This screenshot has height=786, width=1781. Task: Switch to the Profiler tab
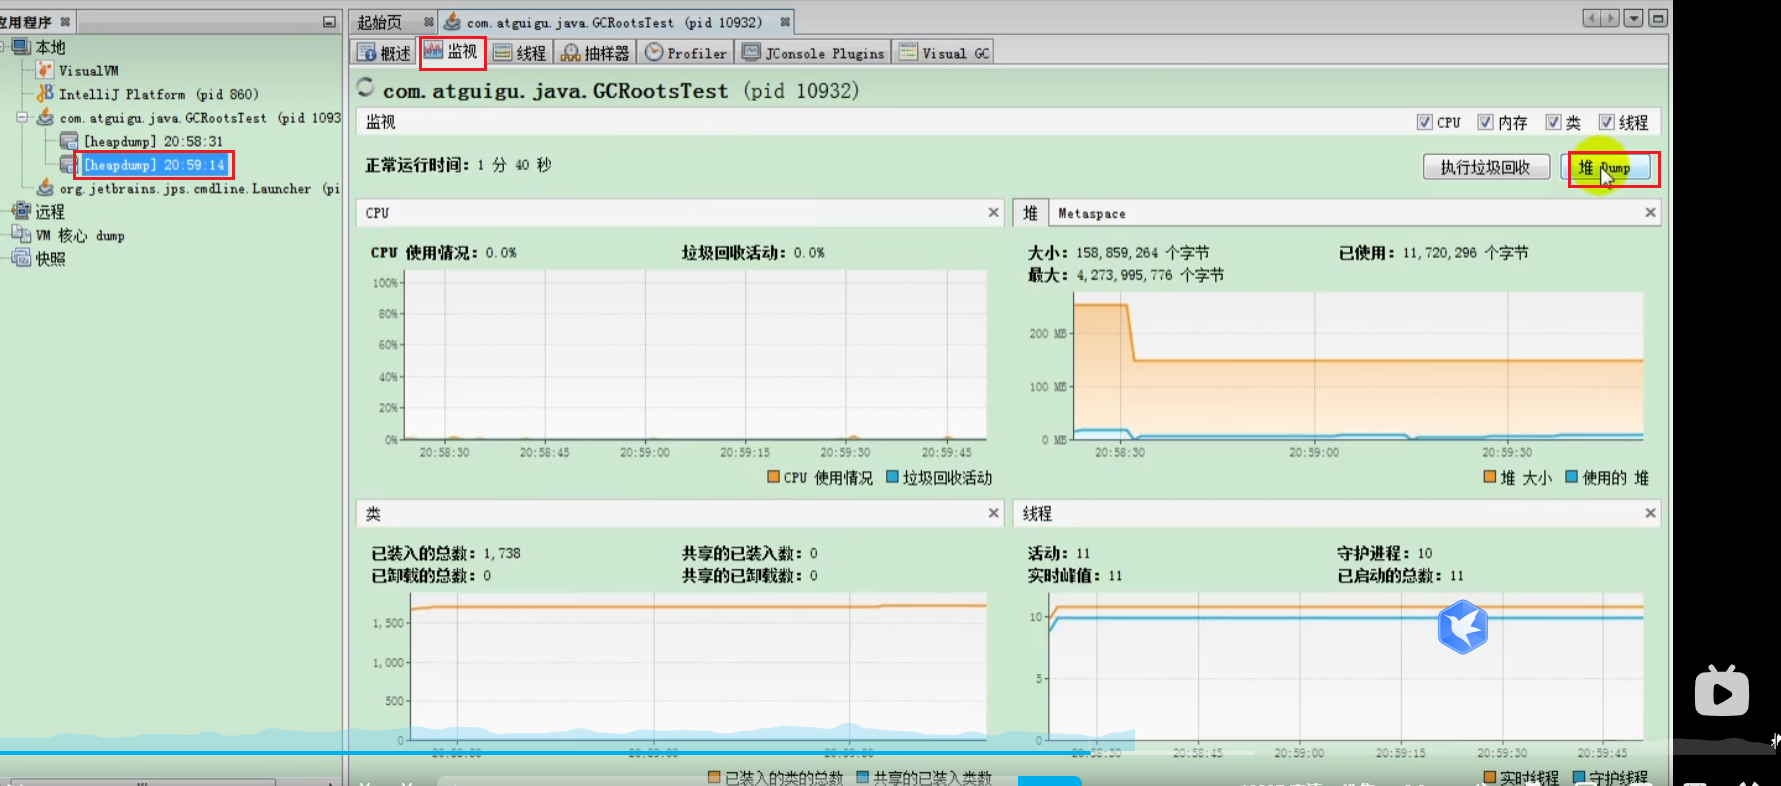686,53
